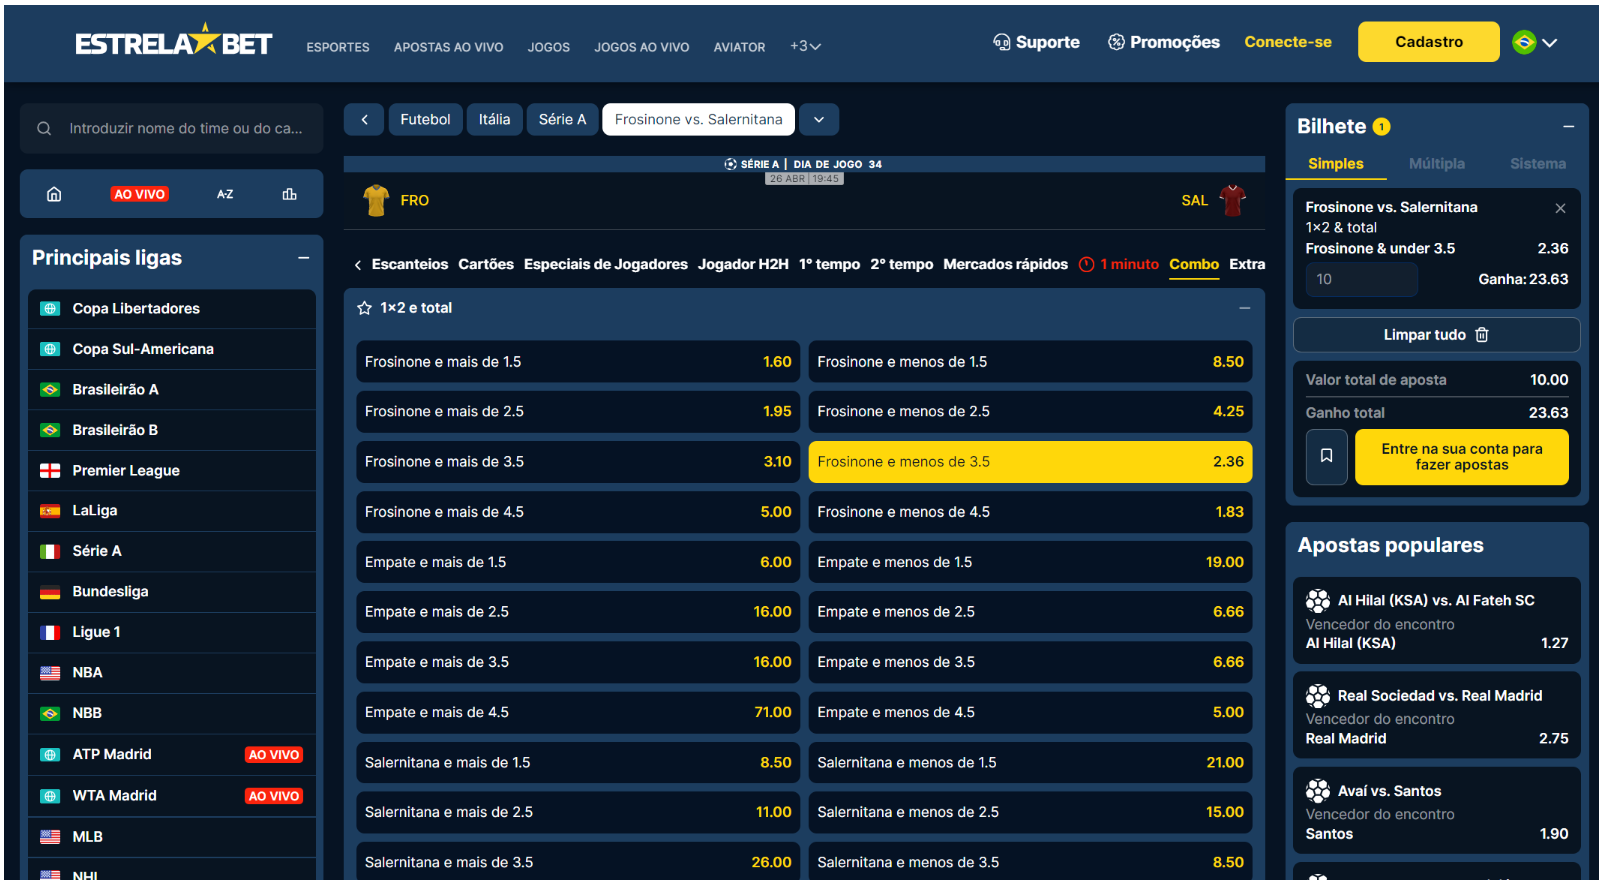The width and height of the screenshot is (1604, 884).
Task: Select Frosinone e mais de 4.5 odd
Action: (x=578, y=512)
